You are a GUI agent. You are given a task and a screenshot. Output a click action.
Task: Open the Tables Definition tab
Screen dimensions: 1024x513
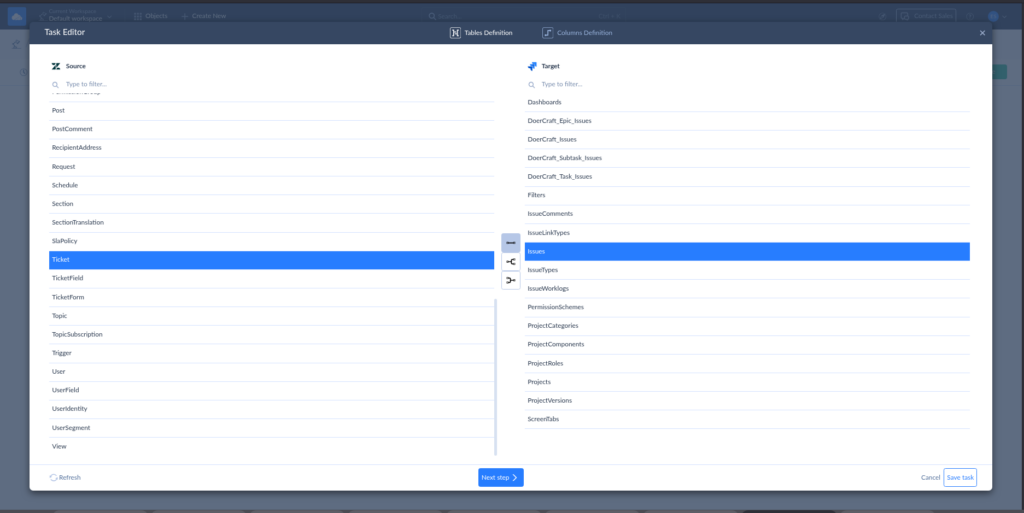[481, 33]
